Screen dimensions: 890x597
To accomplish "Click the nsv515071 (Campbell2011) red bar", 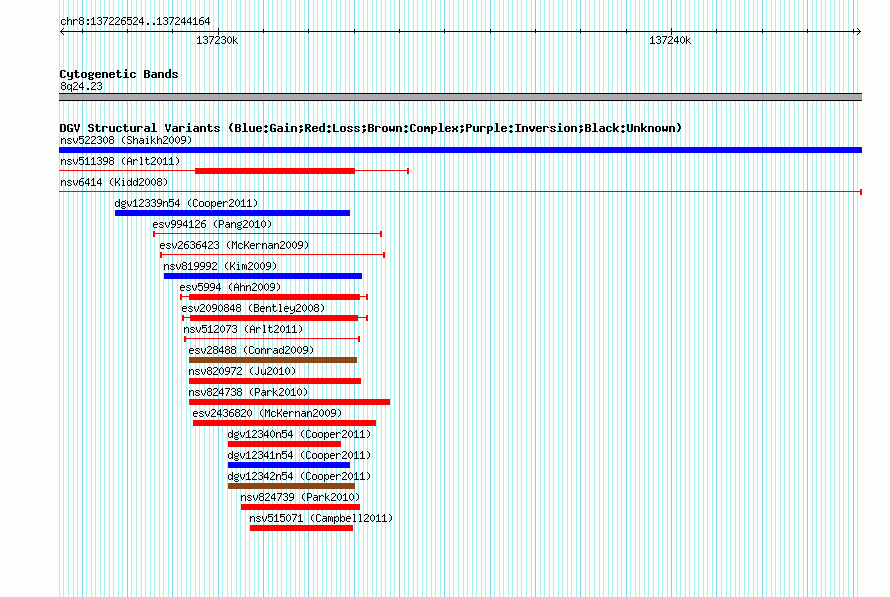I will [301, 528].
